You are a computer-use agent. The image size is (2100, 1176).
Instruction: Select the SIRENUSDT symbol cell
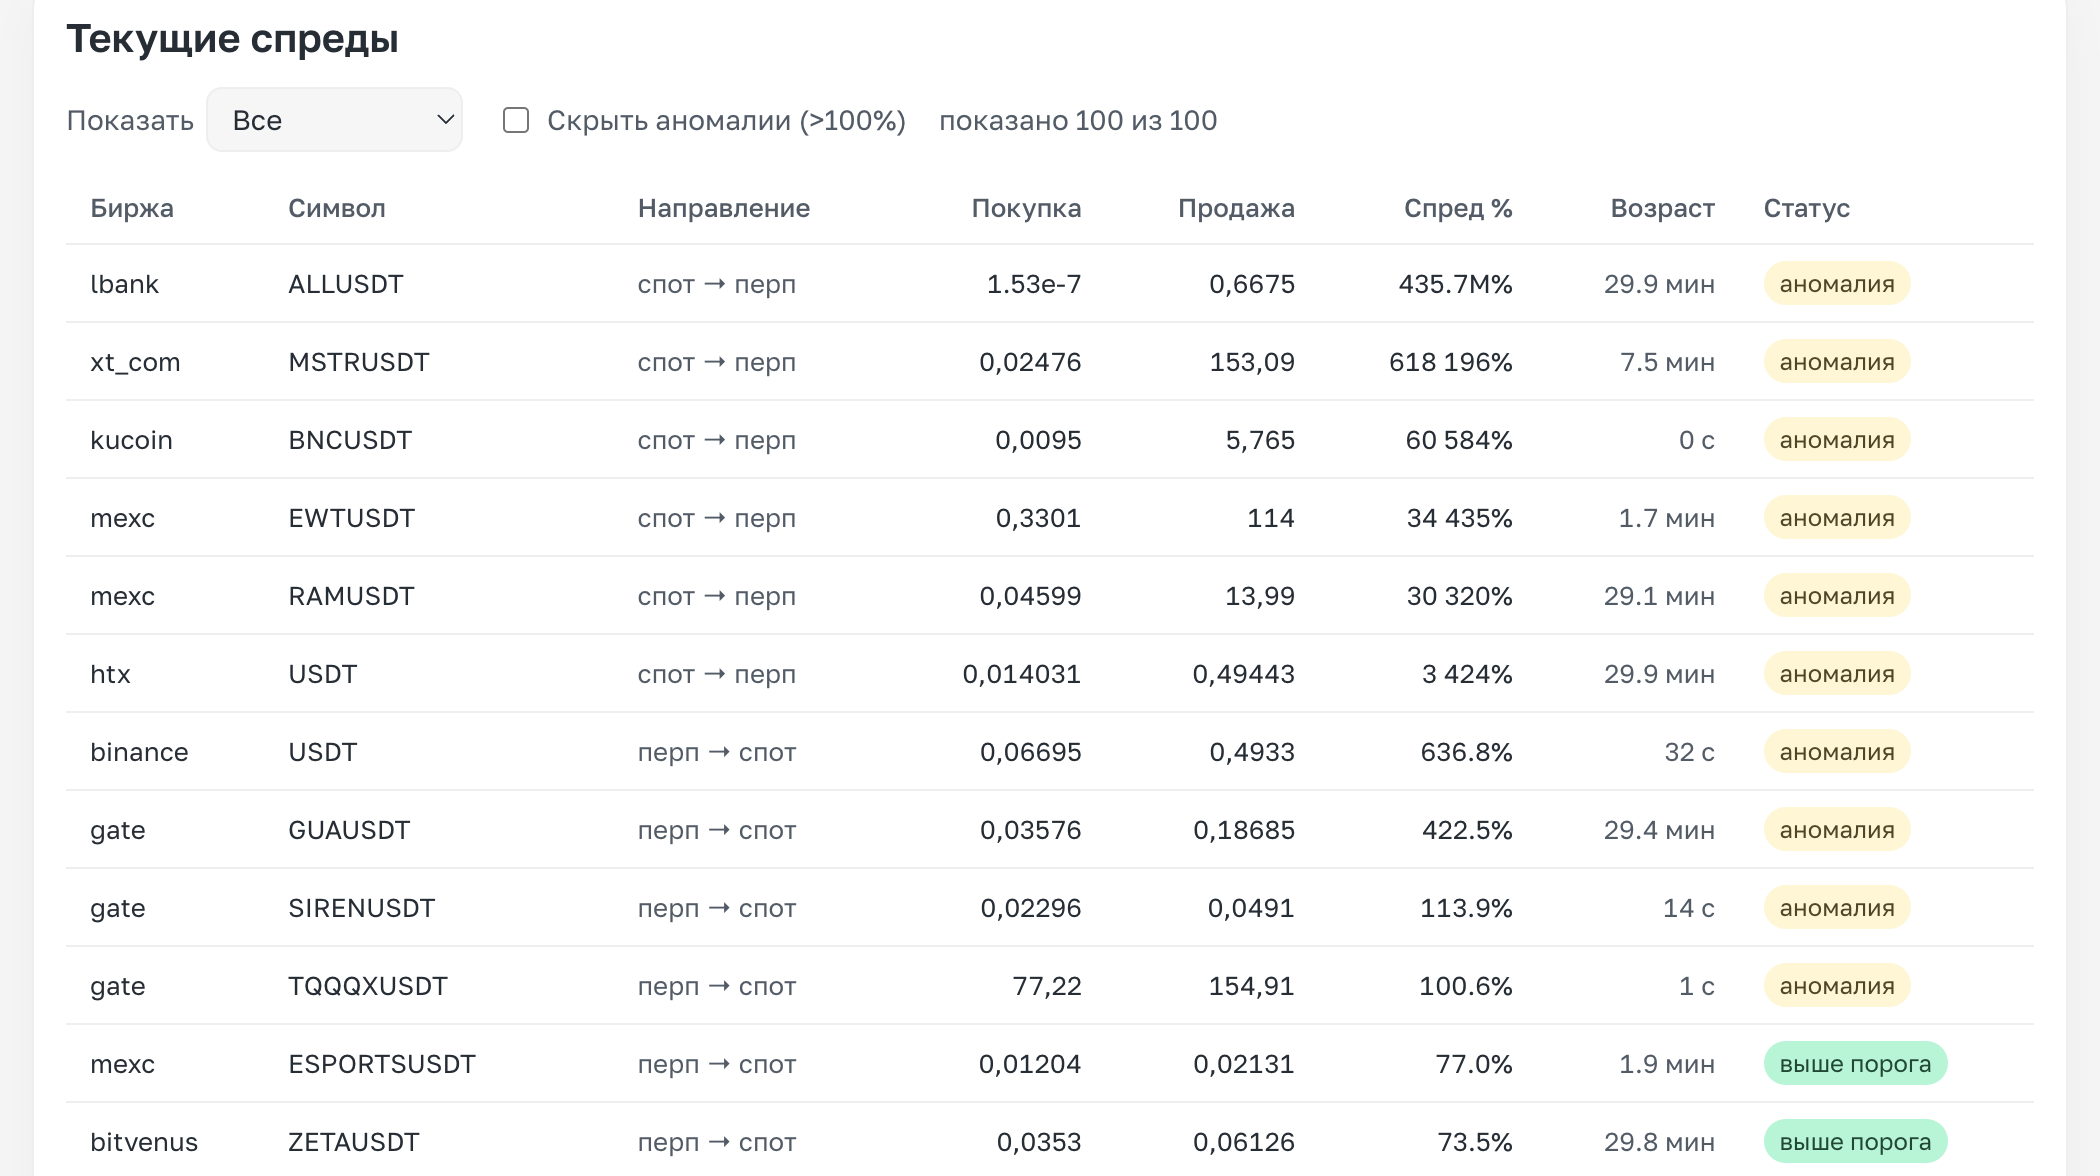pyautogui.click(x=362, y=908)
